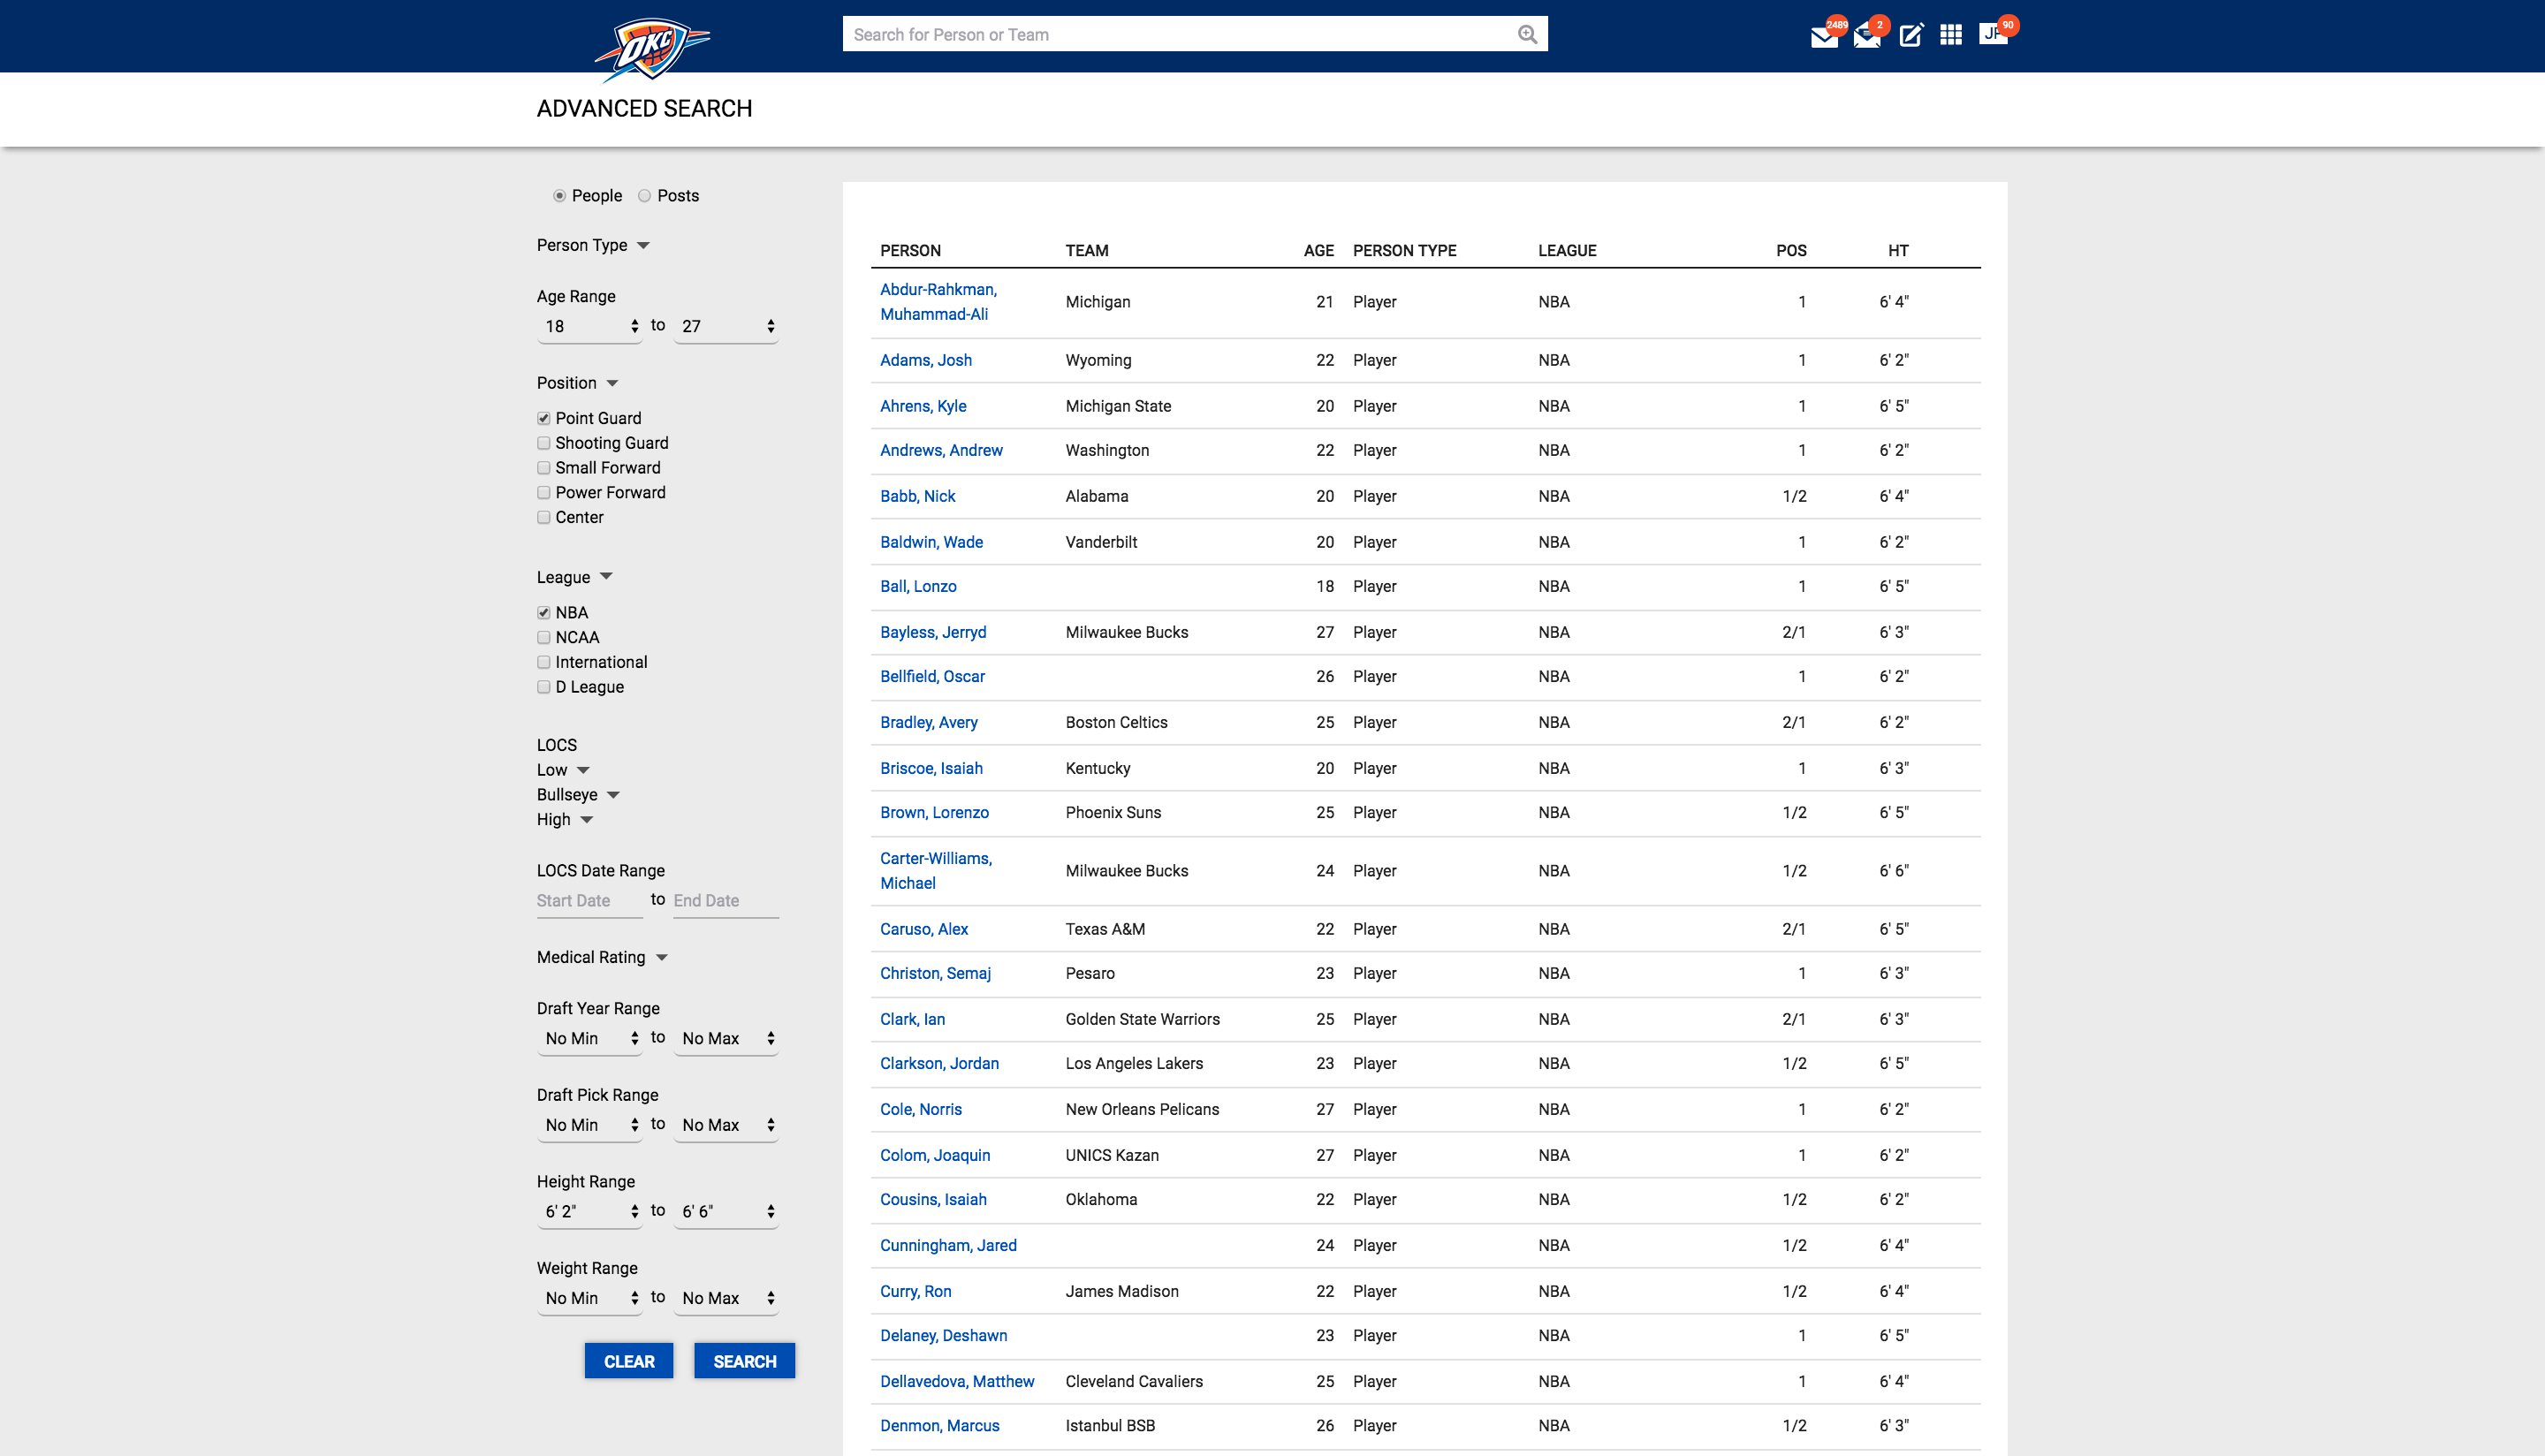Viewport: 2545px width, 1456px height.
Task: Click the SEARCH button
Action: click(744, 1361)
